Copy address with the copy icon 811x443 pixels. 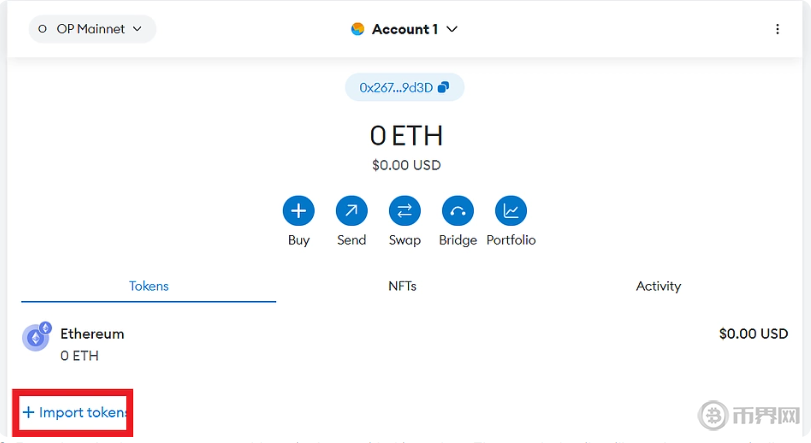443,88
